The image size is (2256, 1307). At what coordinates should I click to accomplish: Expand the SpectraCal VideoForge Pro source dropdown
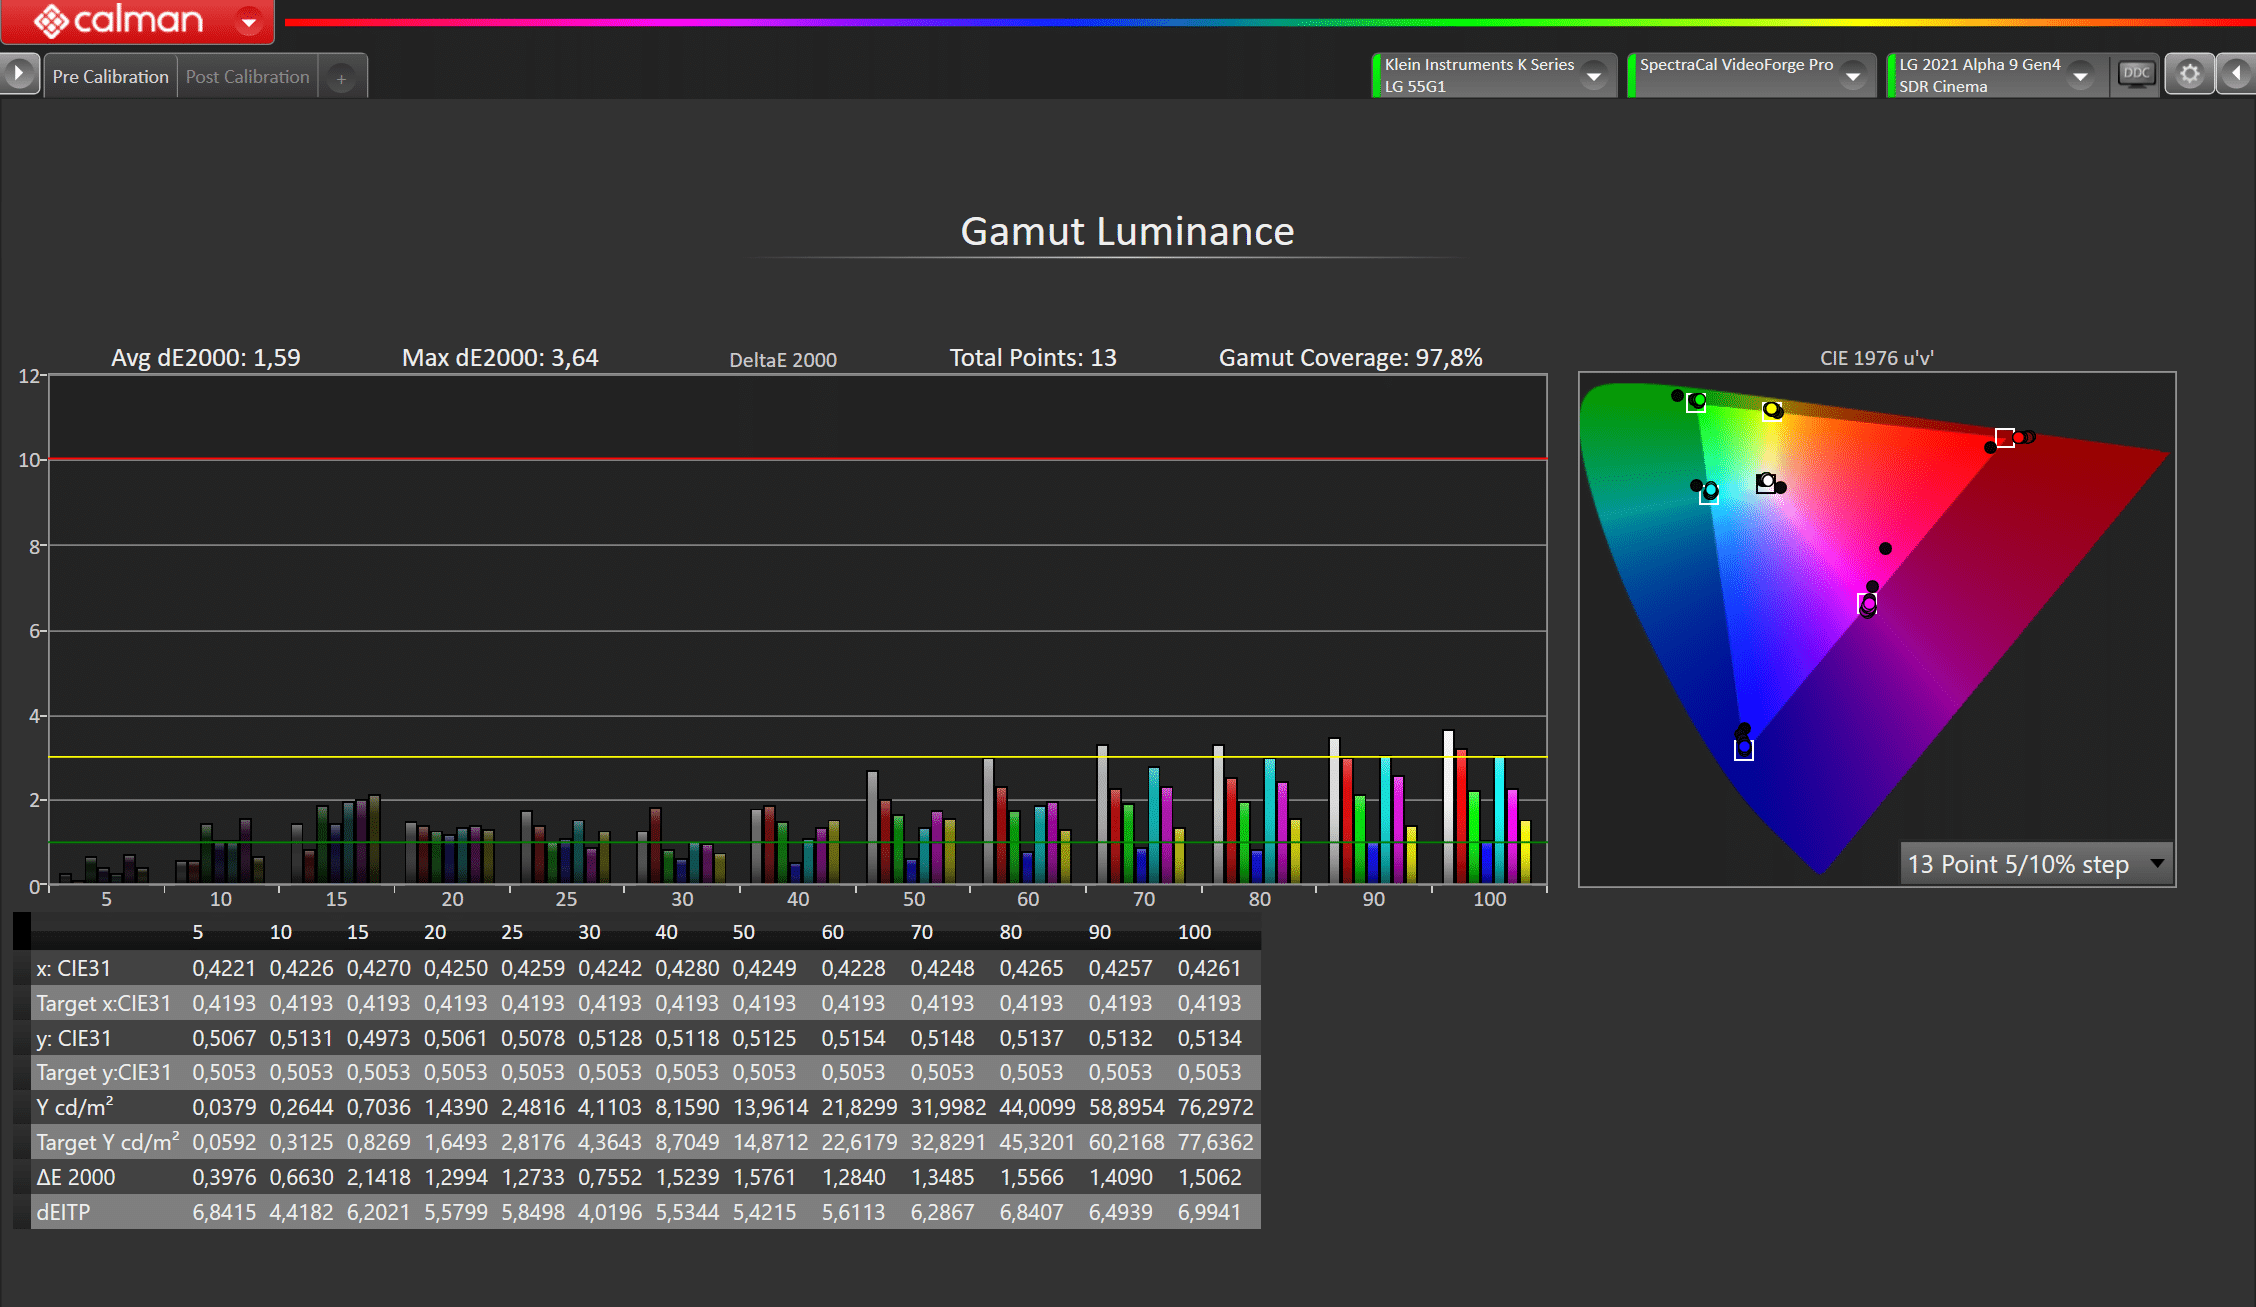click(x=1853, y=76)
